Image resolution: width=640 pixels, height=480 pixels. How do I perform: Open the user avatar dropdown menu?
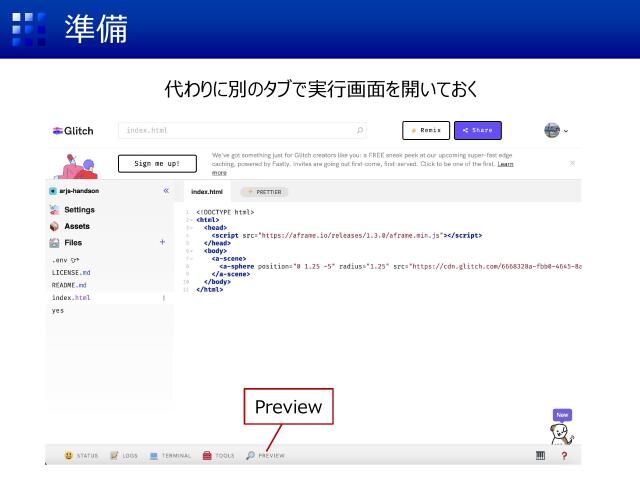tap(556, 130)
